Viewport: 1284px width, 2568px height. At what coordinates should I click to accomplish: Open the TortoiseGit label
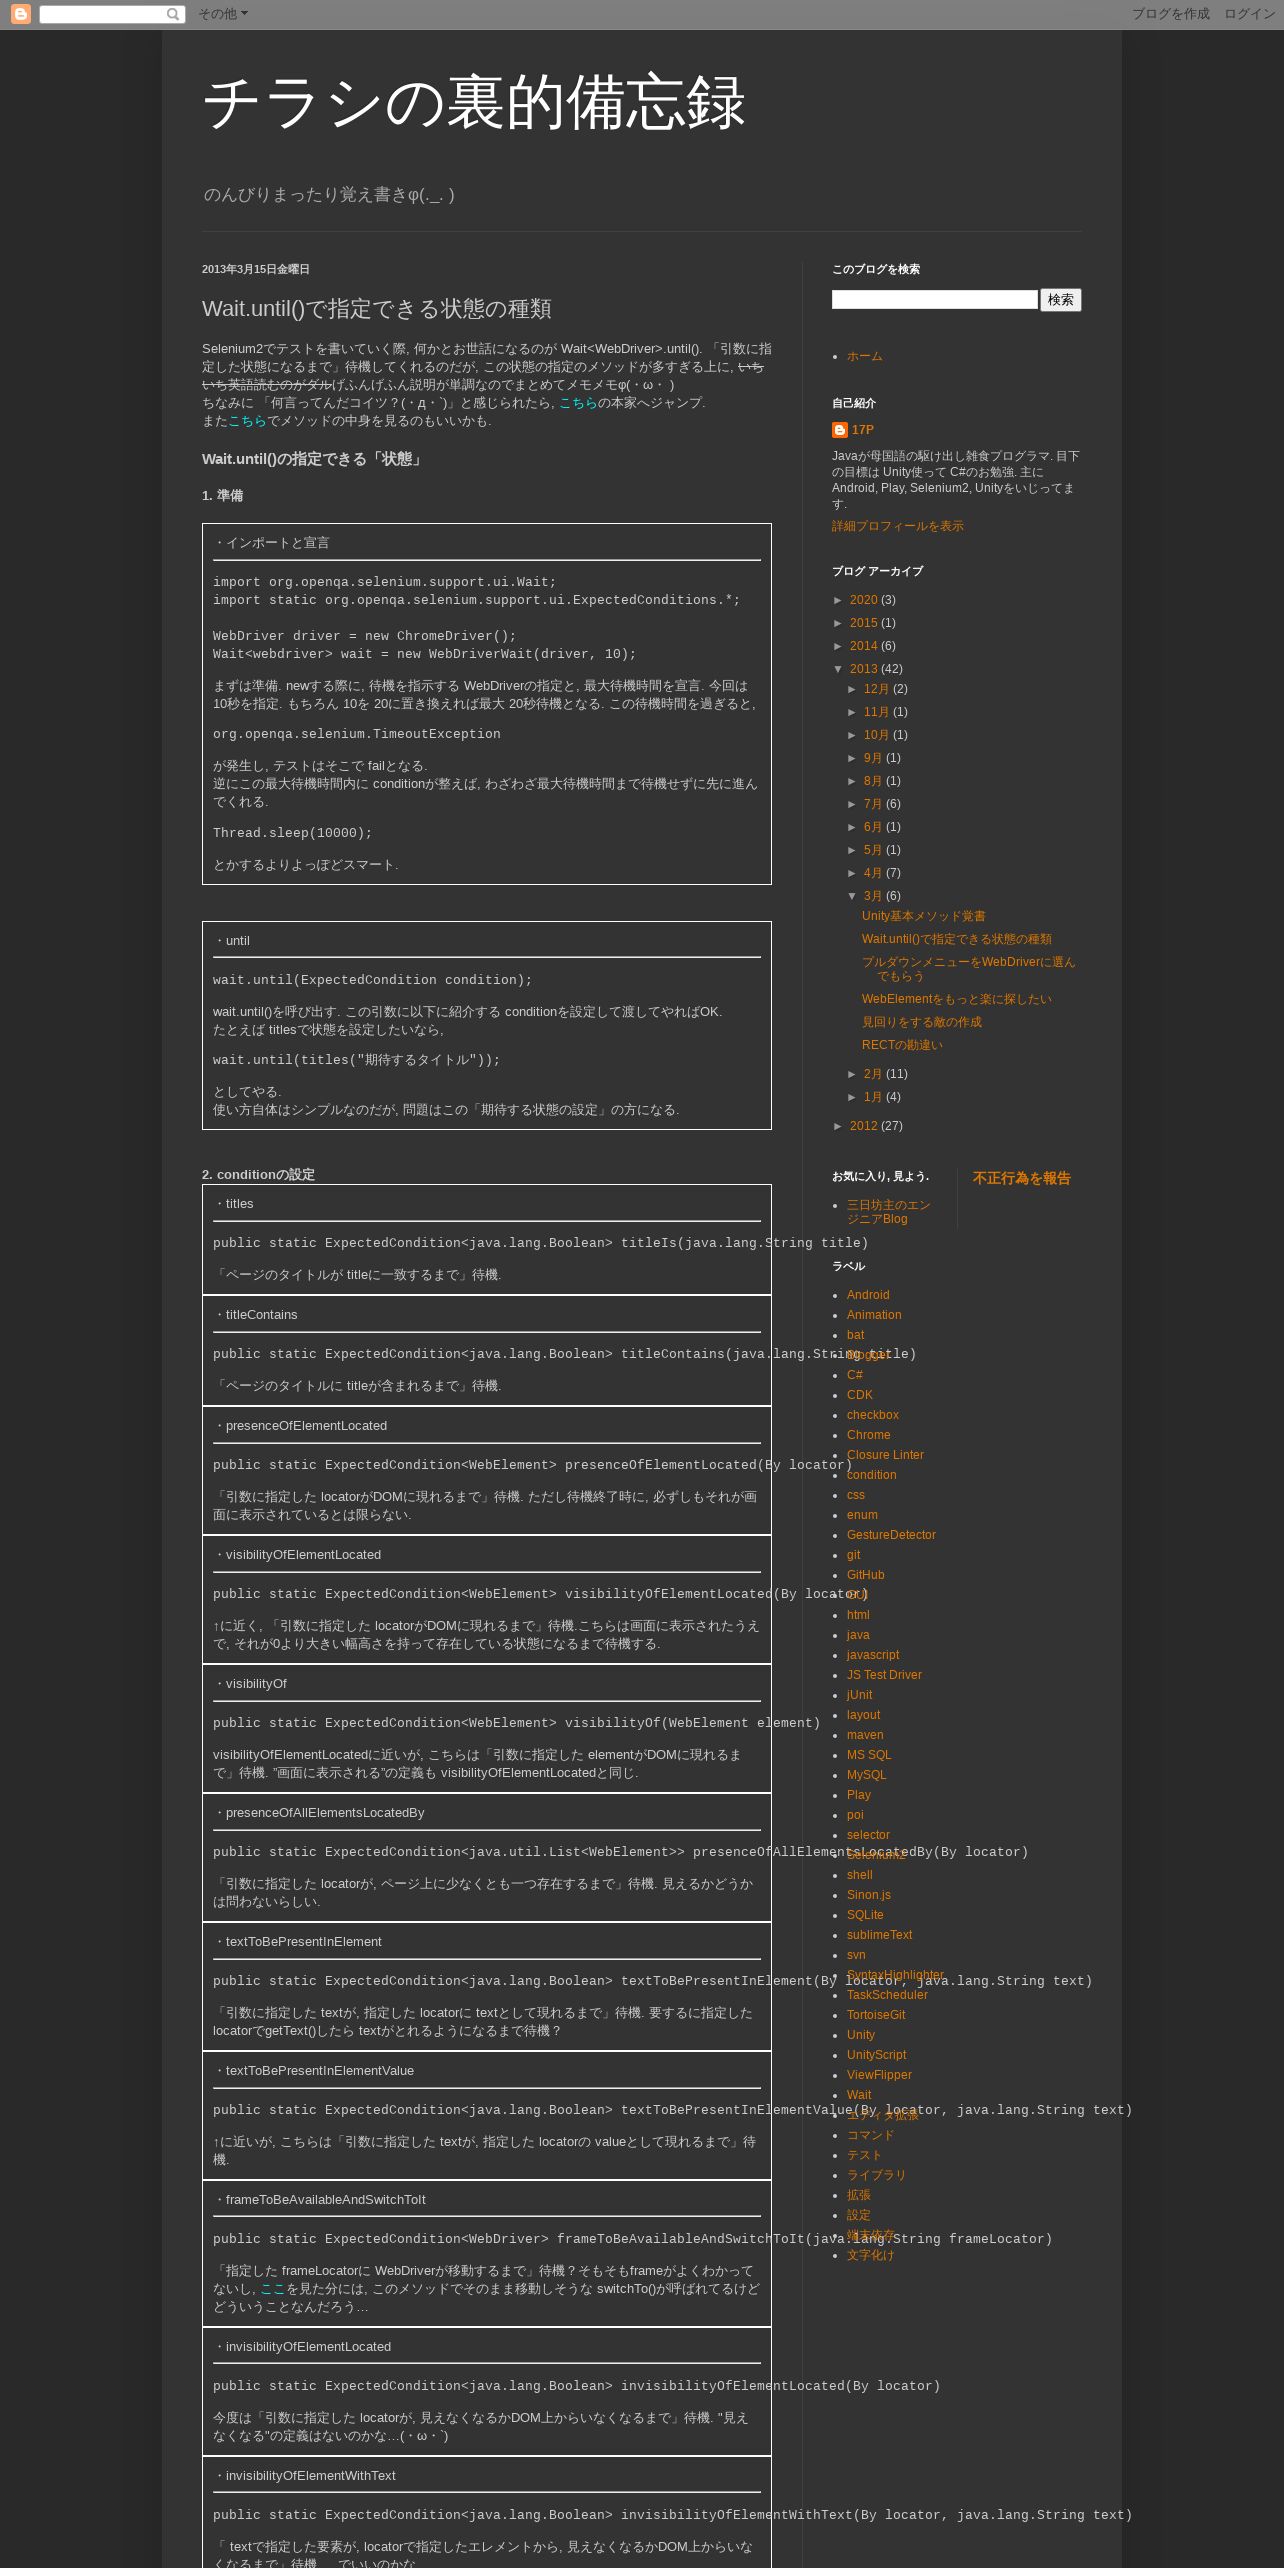pyautogui.click(x=876, y=2015)
